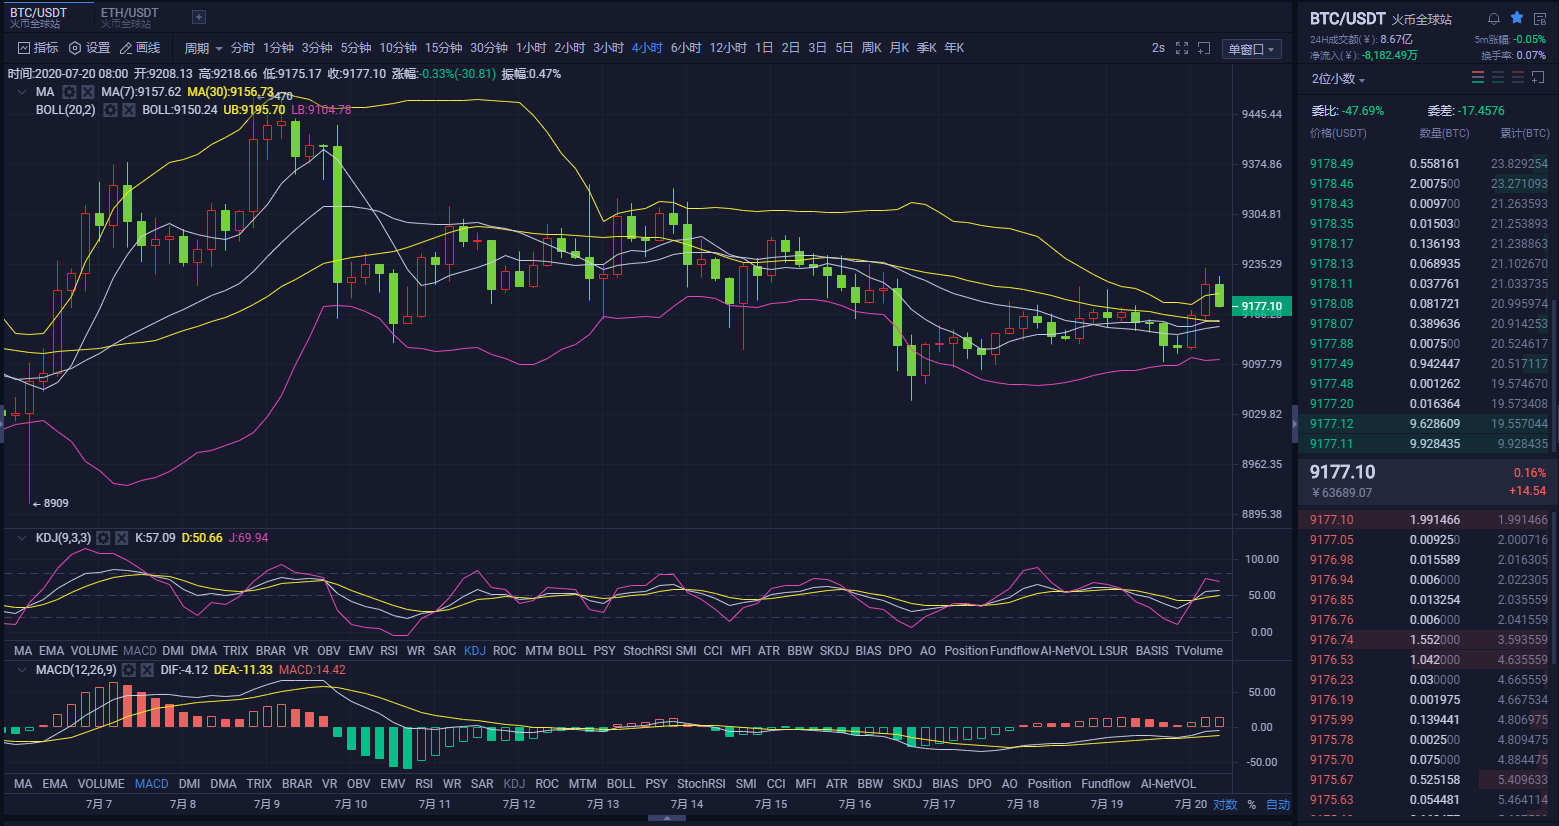1559x826 pixels.
Task: Open the trade details panel icon
Action: point(1540,18)
